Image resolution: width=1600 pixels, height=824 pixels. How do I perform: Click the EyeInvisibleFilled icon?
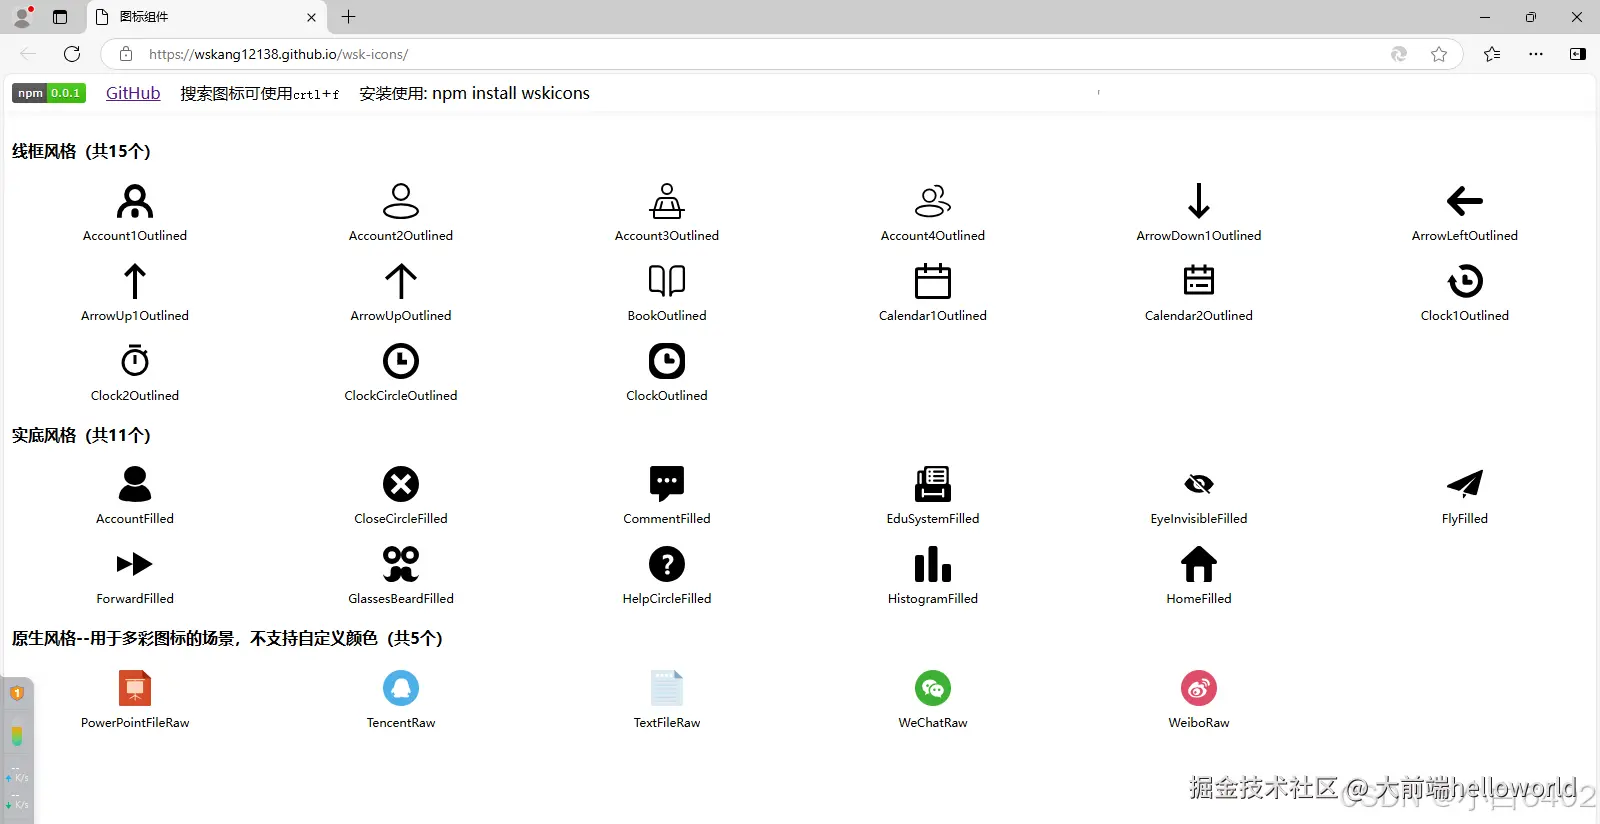[1199, 484]
